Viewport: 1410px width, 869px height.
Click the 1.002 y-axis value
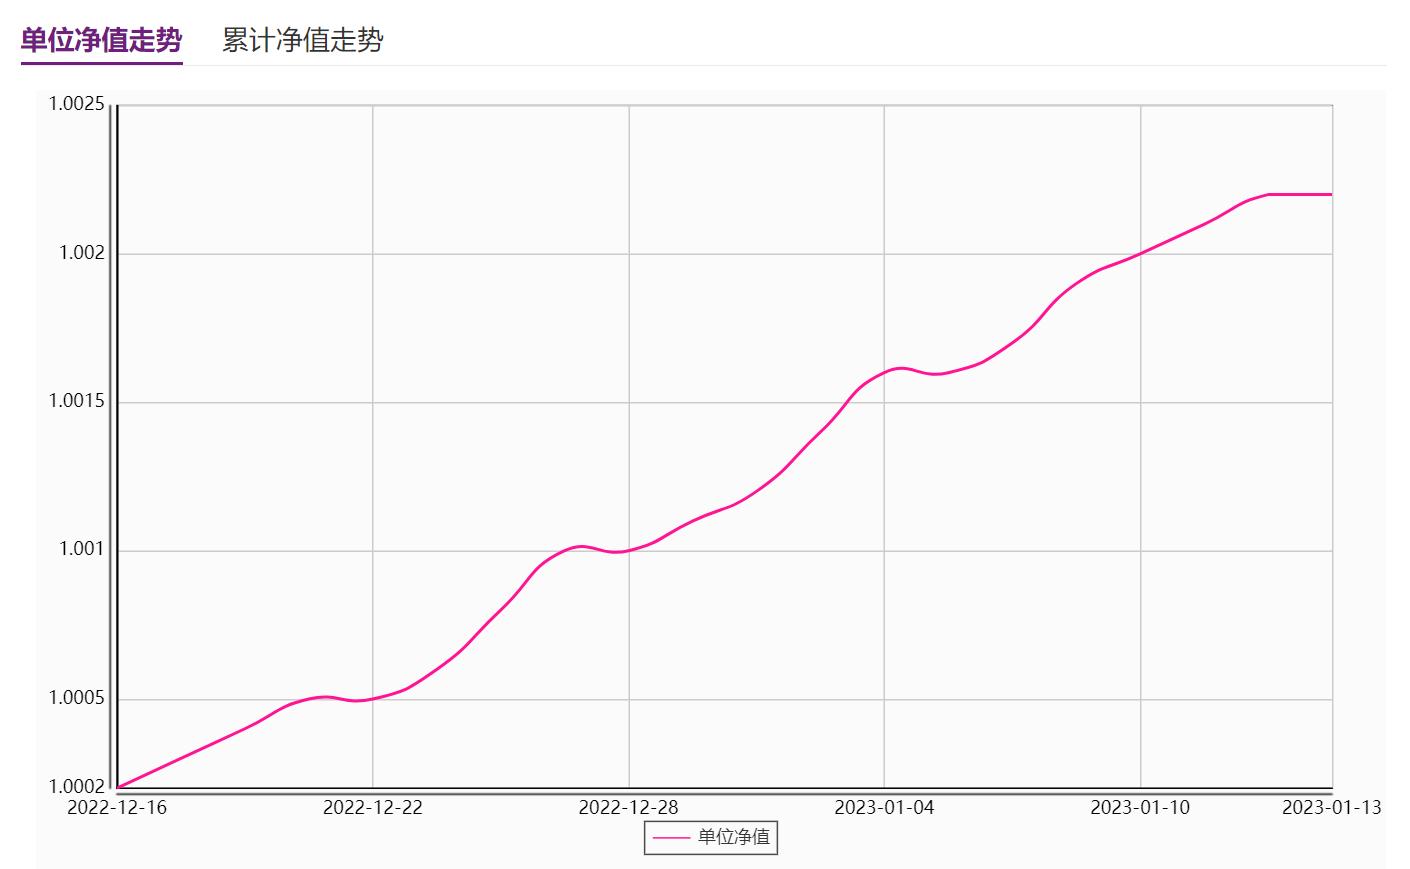[82, 252]
